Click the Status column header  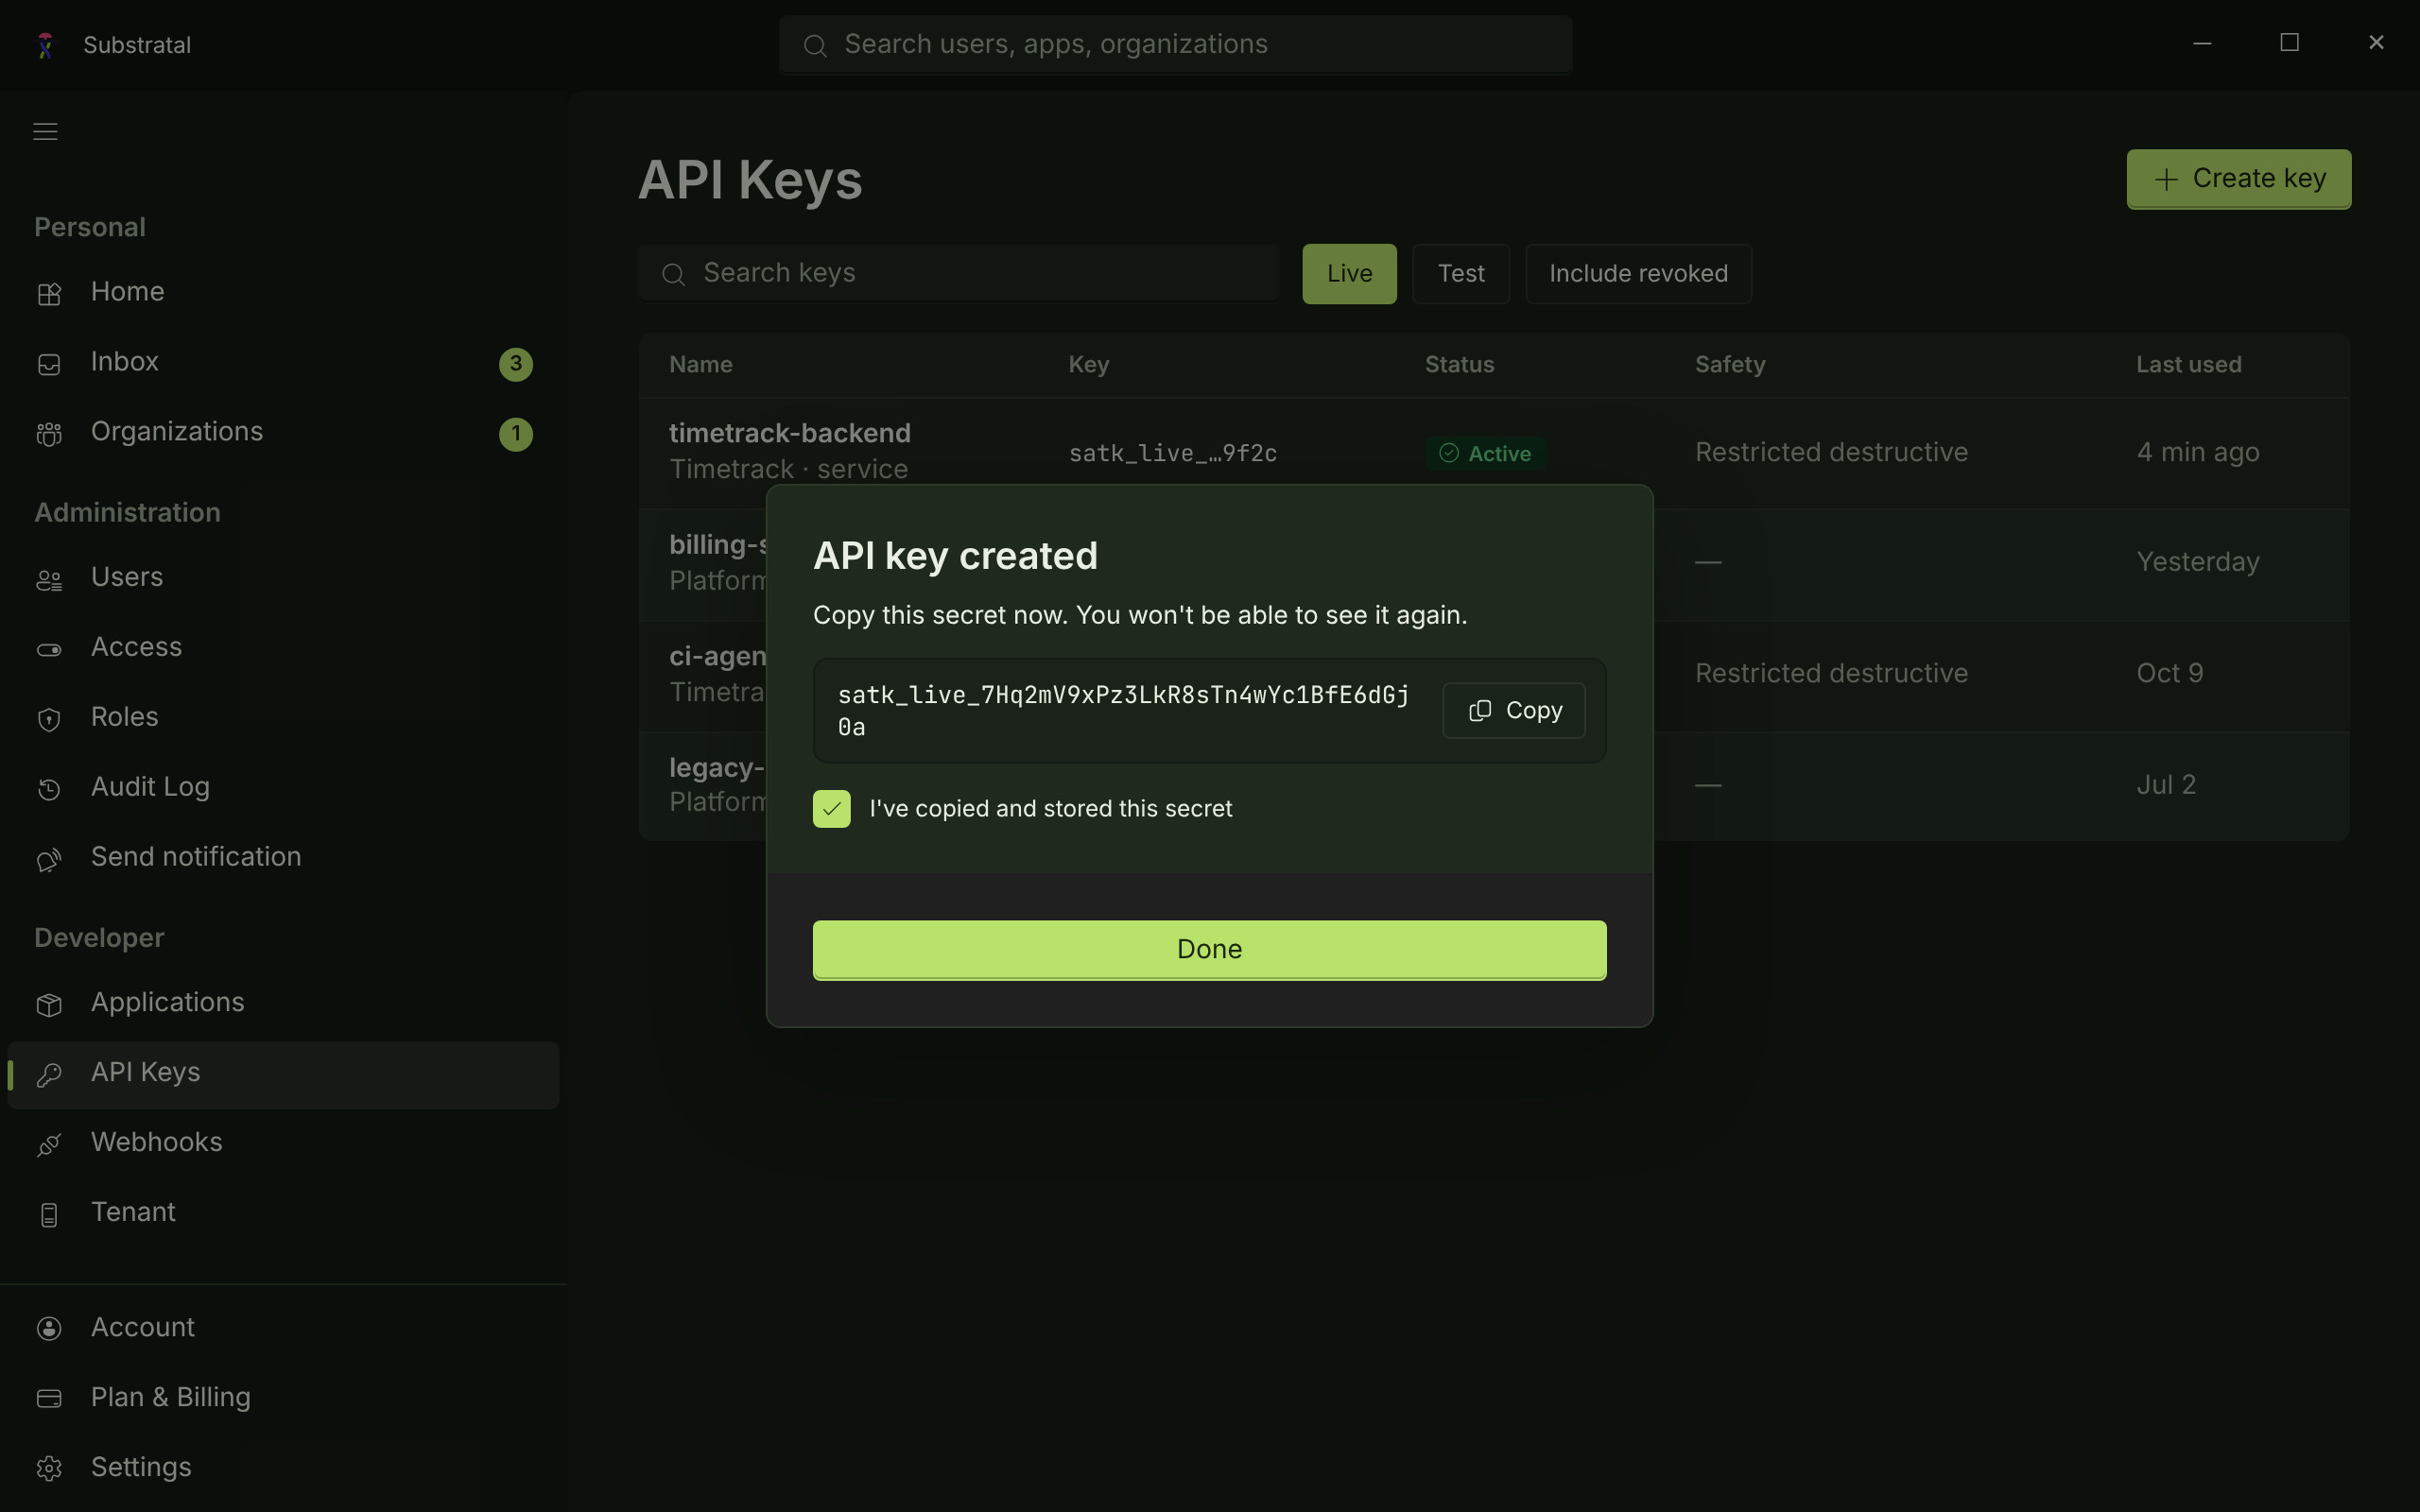[x=1459, y=365]
